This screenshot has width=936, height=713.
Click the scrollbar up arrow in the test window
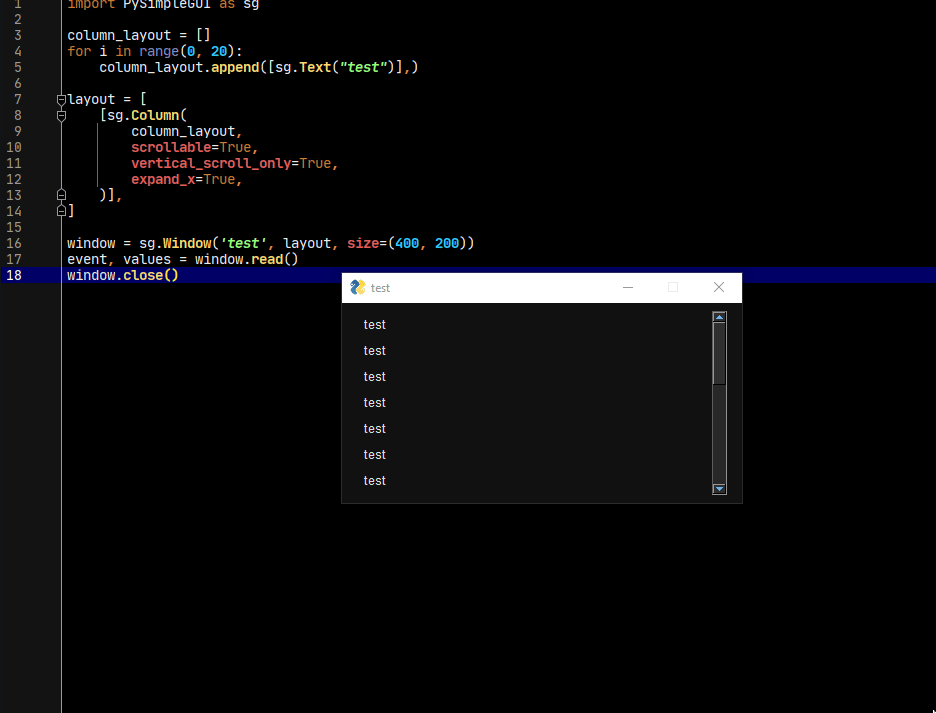pos(719,316)
